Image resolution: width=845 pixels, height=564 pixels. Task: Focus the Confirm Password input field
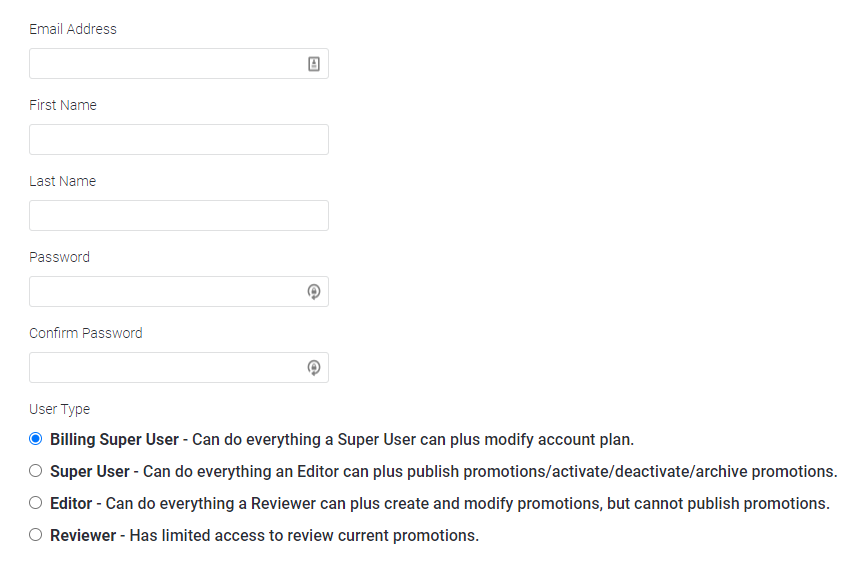165,368
